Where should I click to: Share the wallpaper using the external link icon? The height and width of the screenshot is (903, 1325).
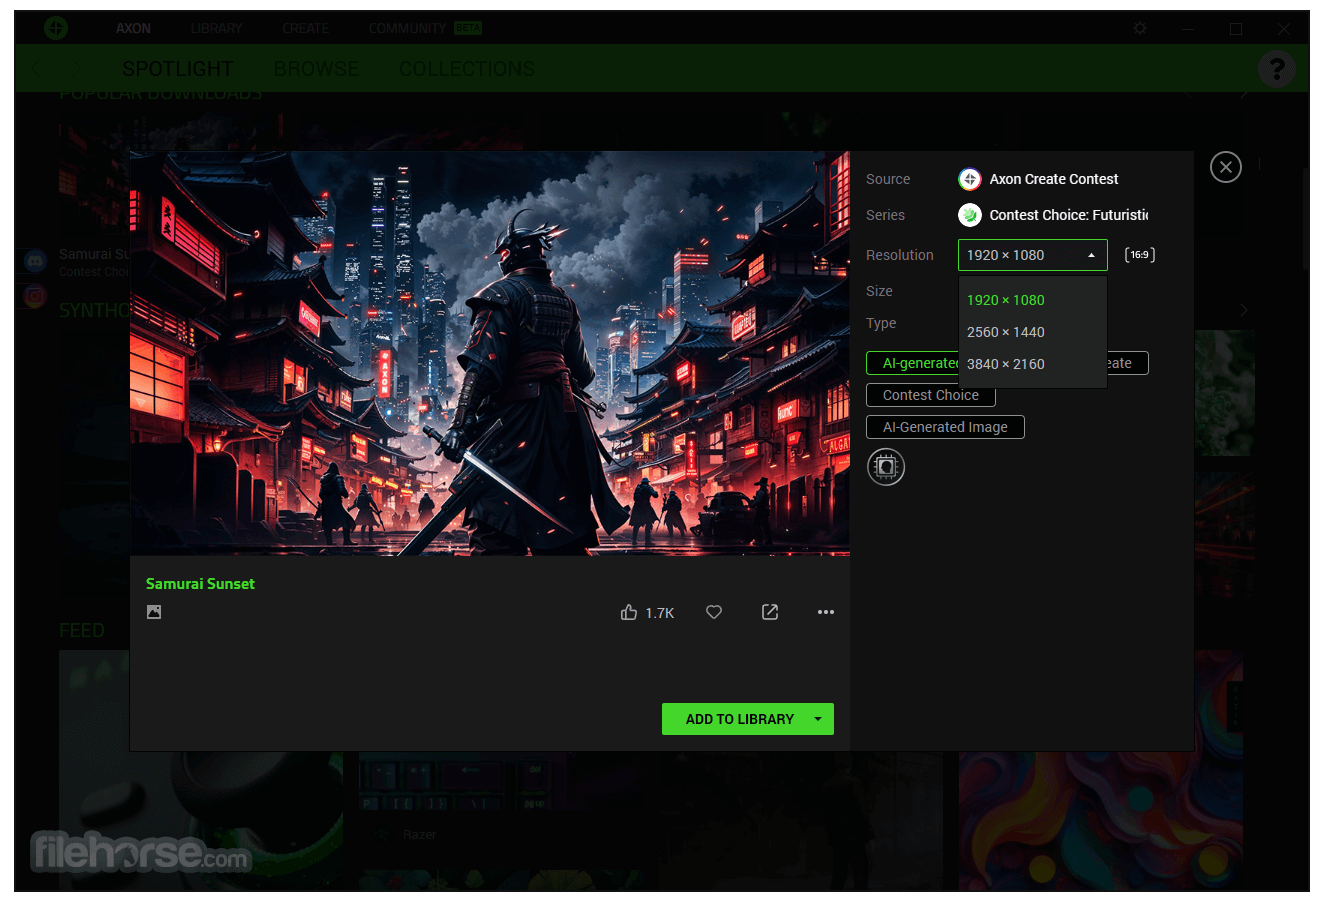tap(770, 612)
